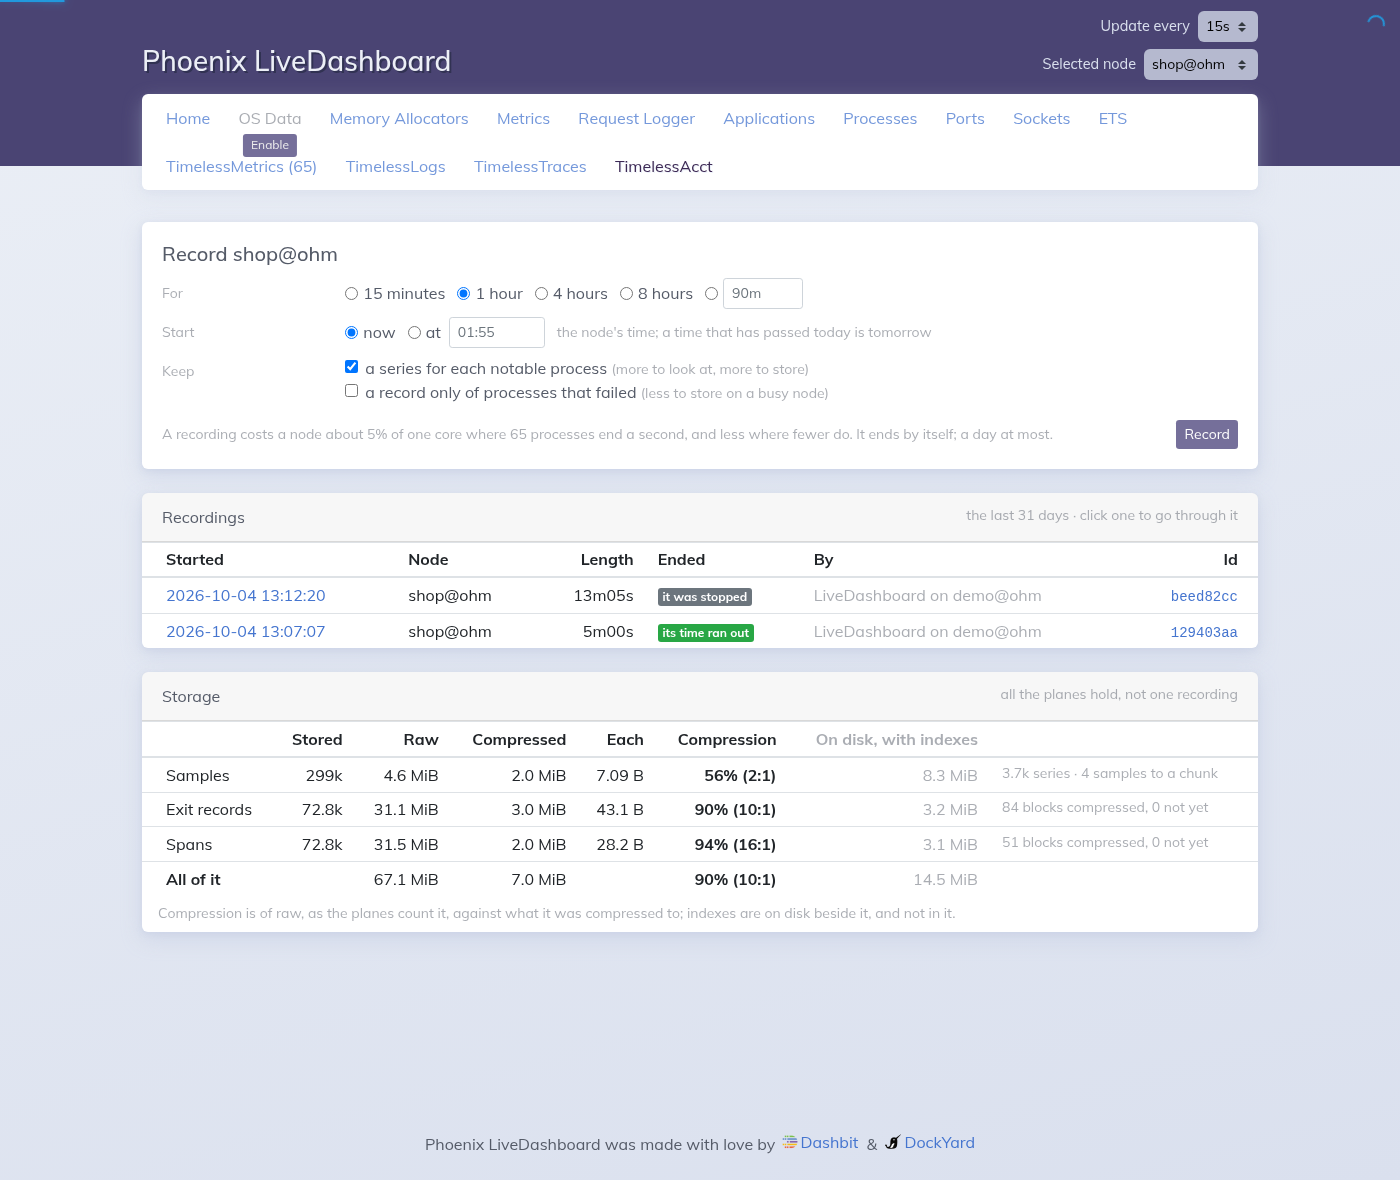Click the 'it was stopped' badge
The image size is (1400, 1180).
pyautogui.click(x=705, y=597)
